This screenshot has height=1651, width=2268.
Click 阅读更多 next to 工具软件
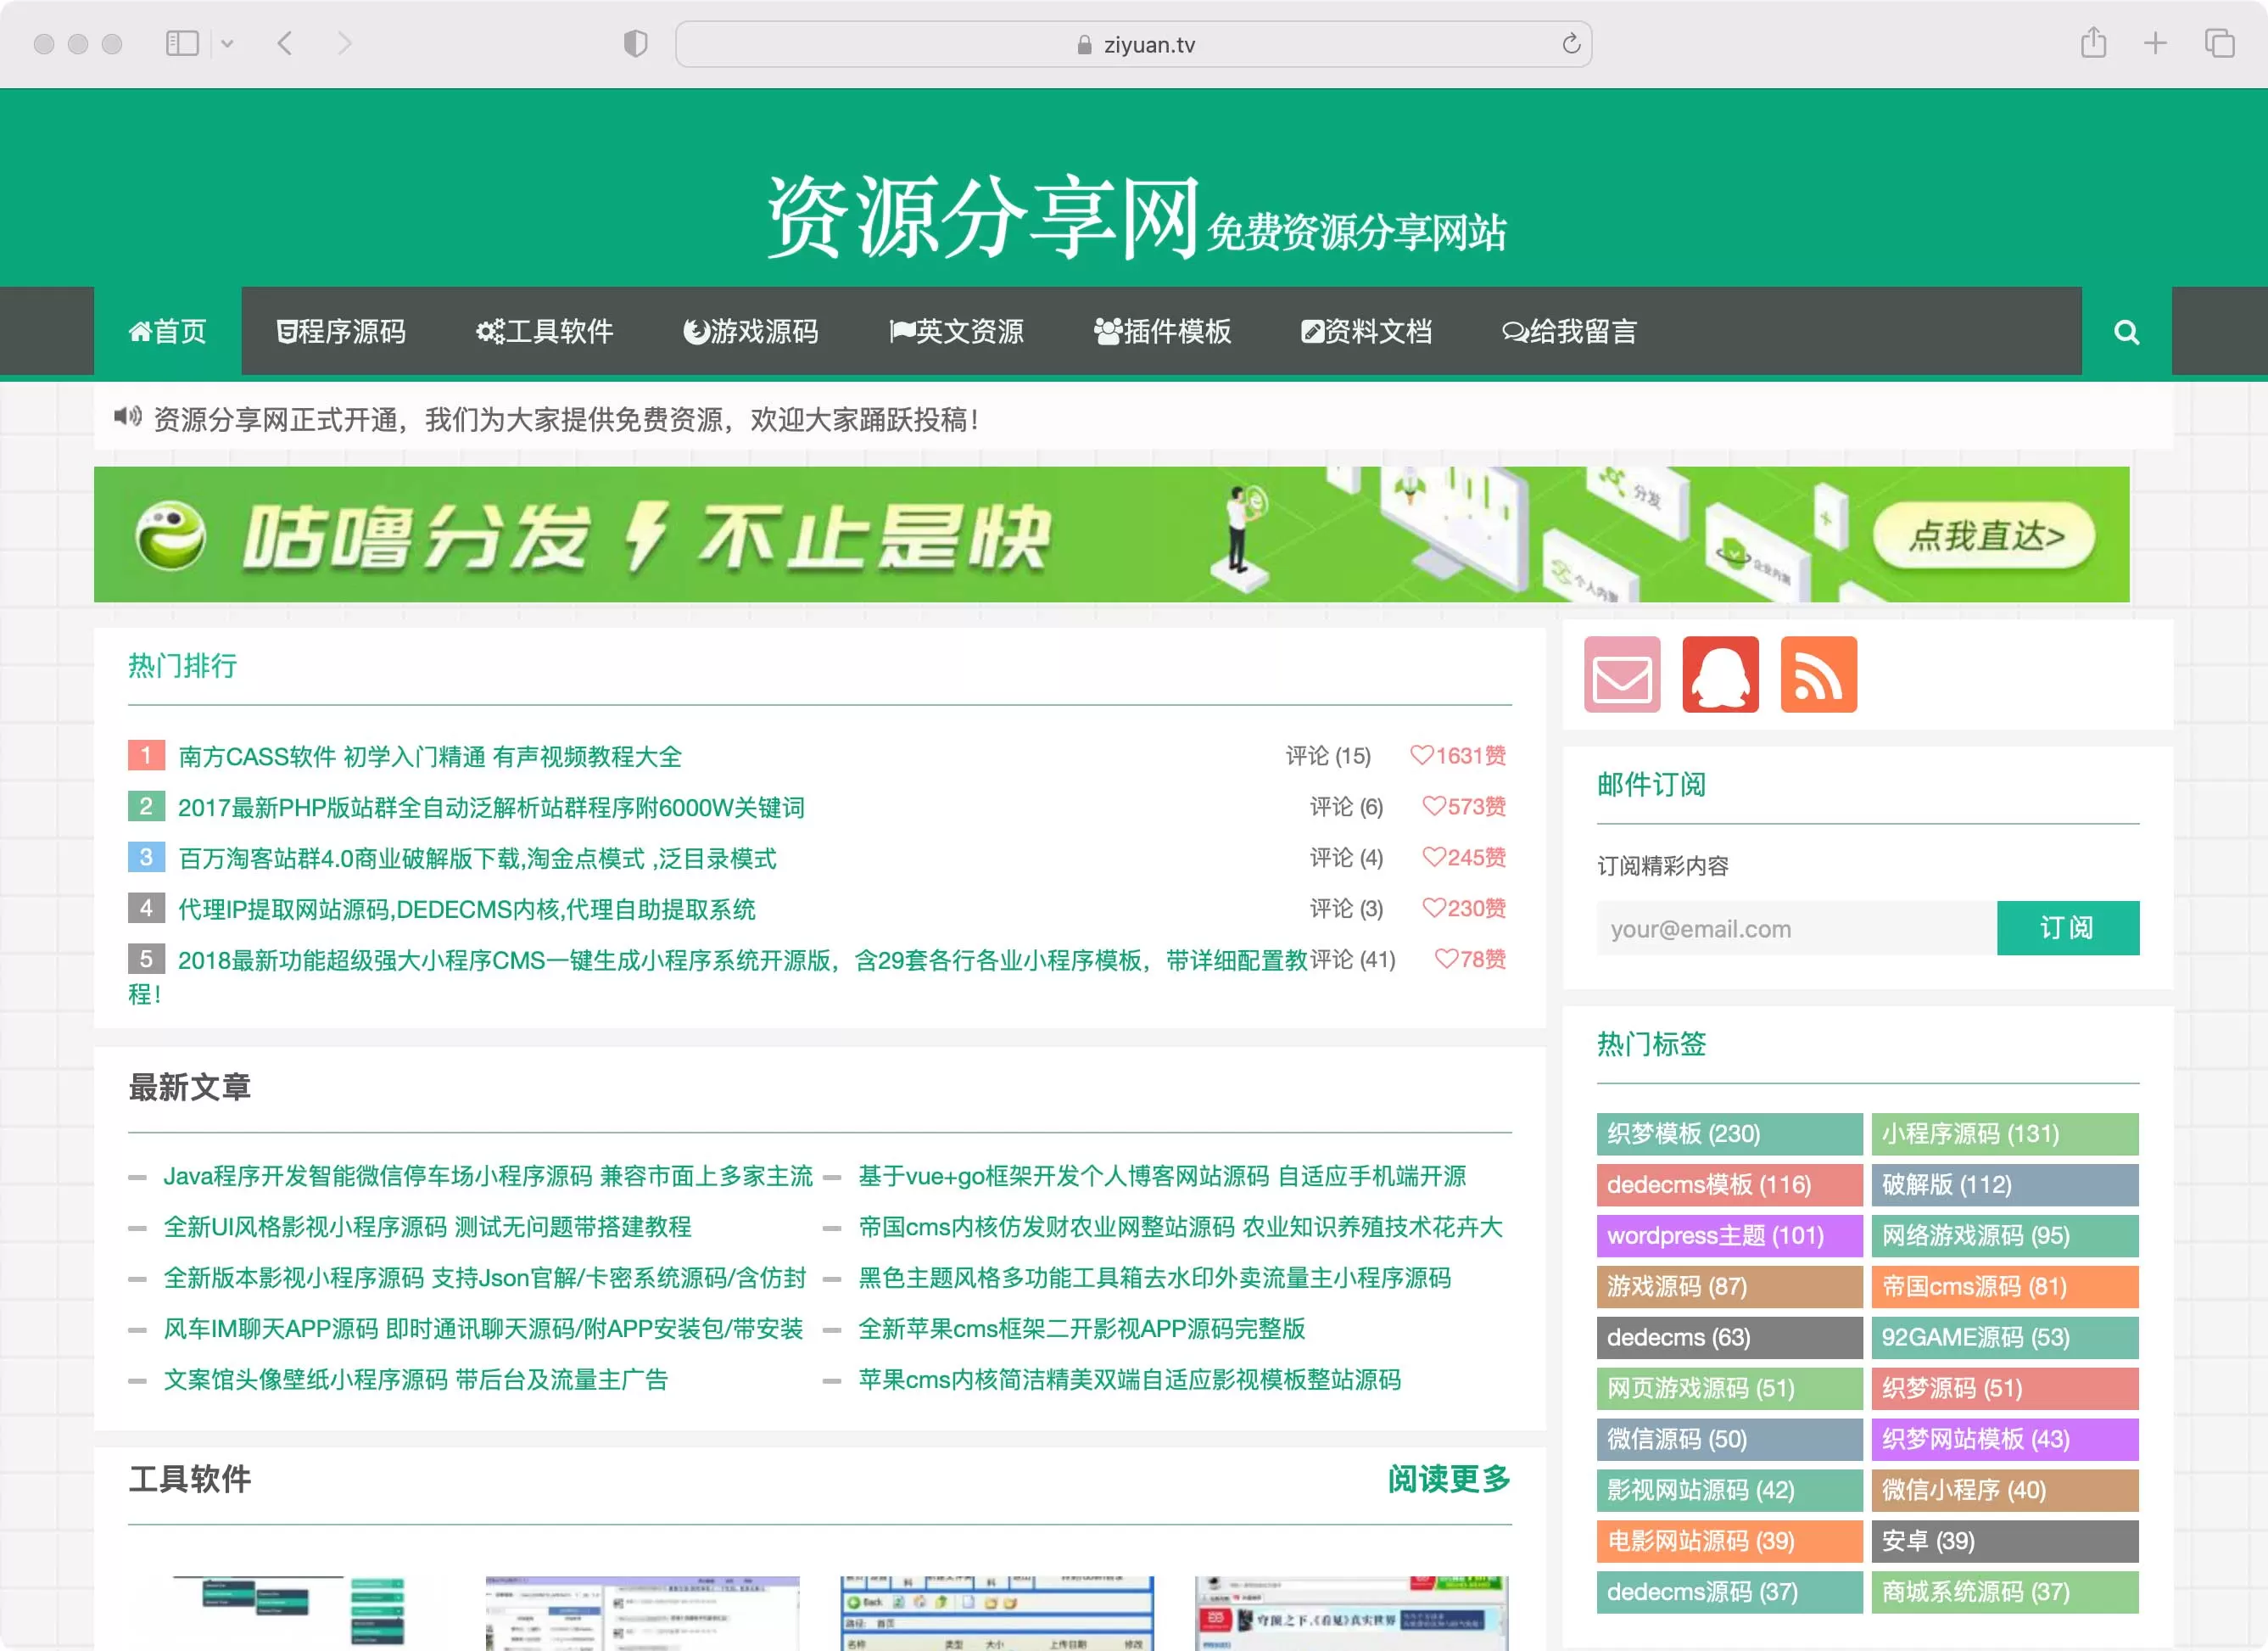tap(1449, 1480)
